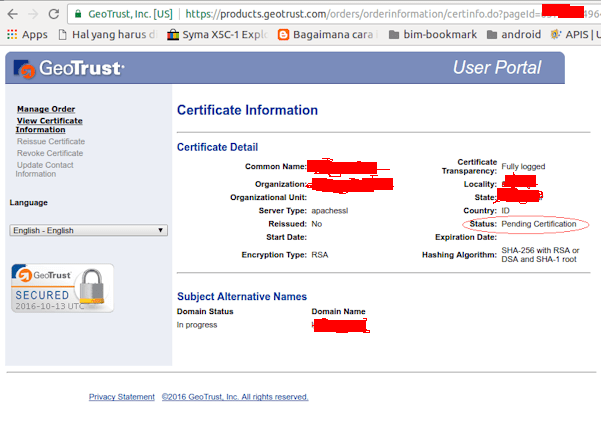Click the 'Domain Name' column header
Image resolution: width=601 pixels, height=421 pixels.
pyautogui.click(x=338, y=311)
